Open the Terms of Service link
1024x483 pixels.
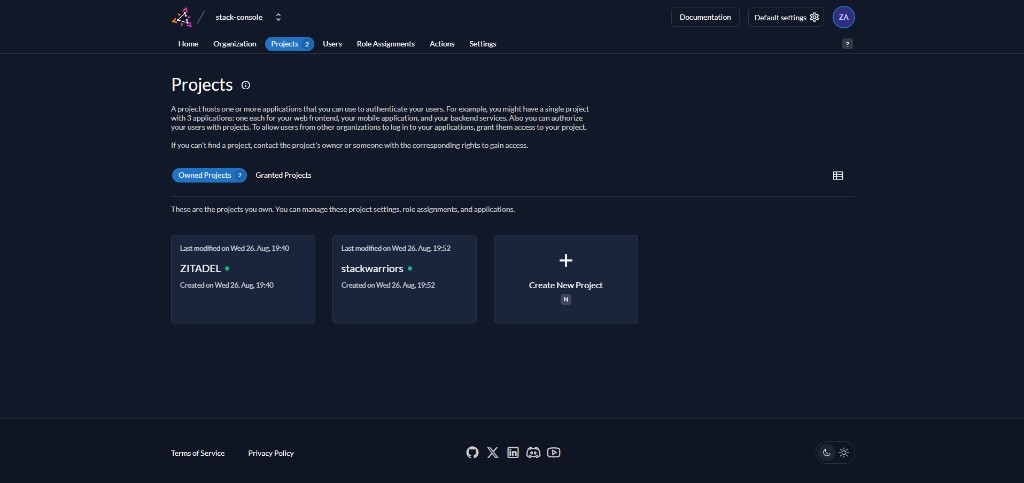point(198,453)
